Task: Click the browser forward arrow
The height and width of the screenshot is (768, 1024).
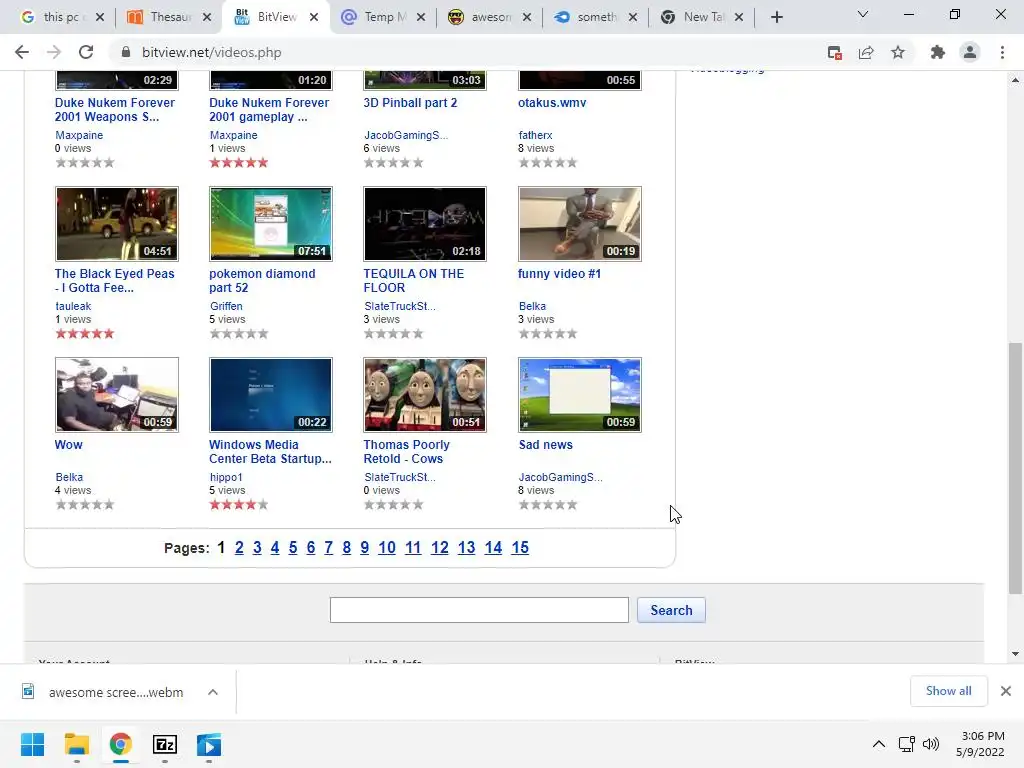Action: click(x=54, y=52)
